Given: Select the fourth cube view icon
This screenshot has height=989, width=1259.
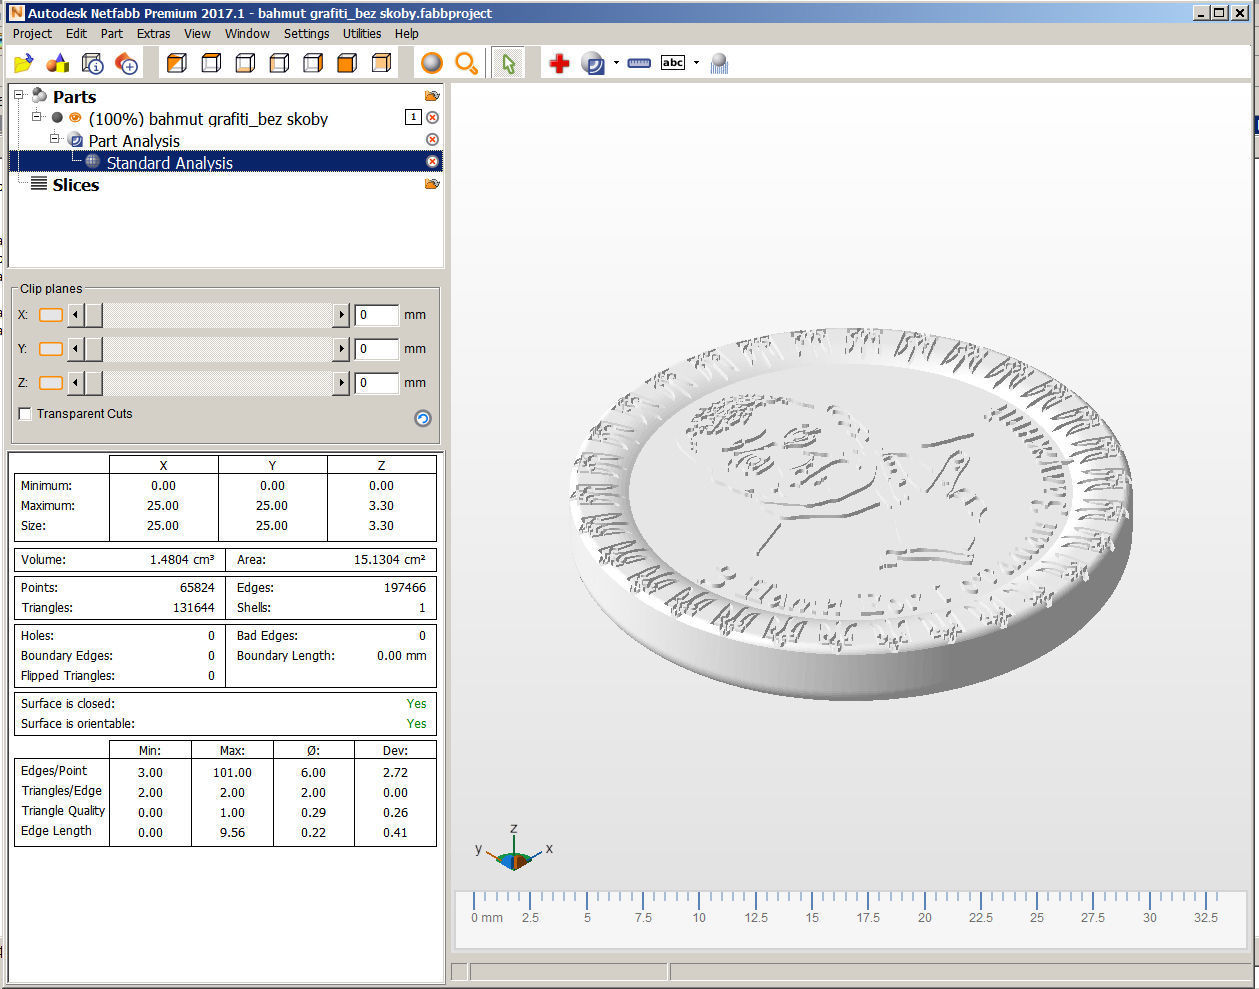Looking at the screenshot, I should 279,64.
